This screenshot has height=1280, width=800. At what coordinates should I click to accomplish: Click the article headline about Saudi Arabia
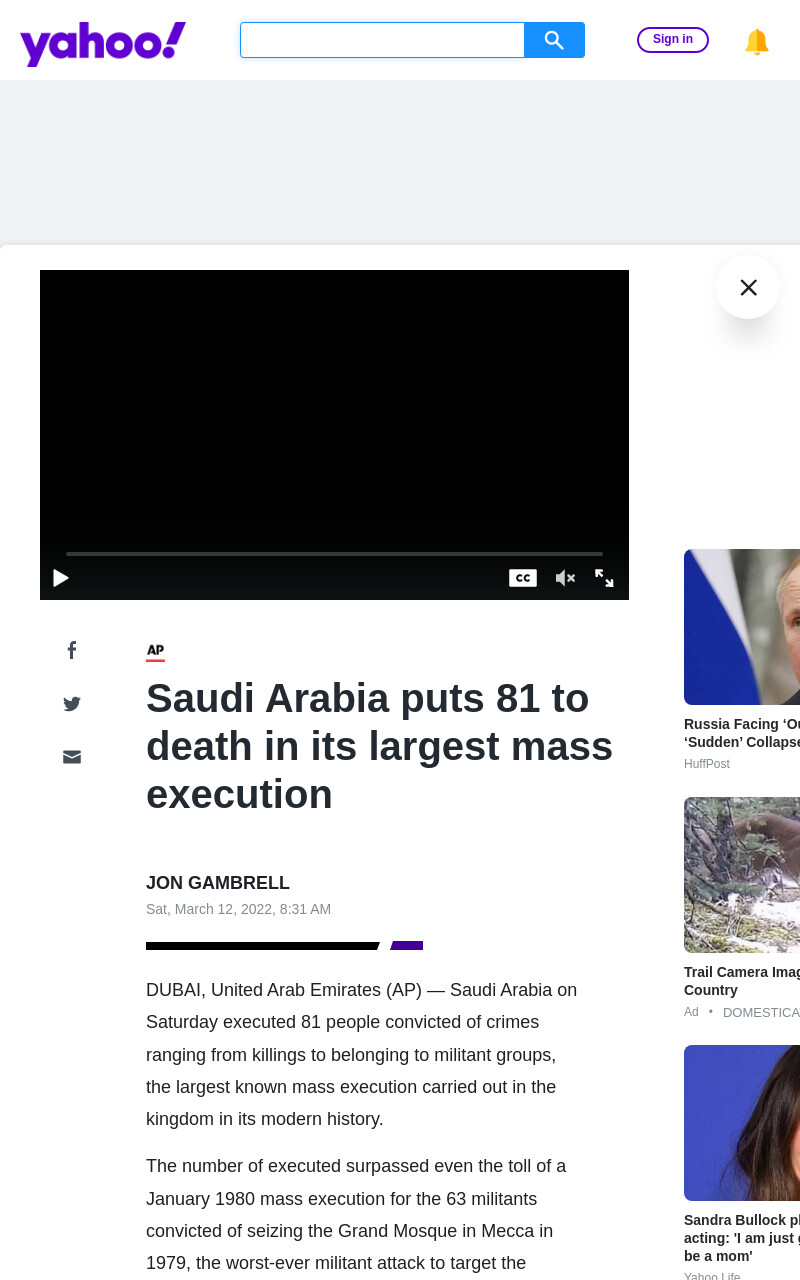[380, 746]
